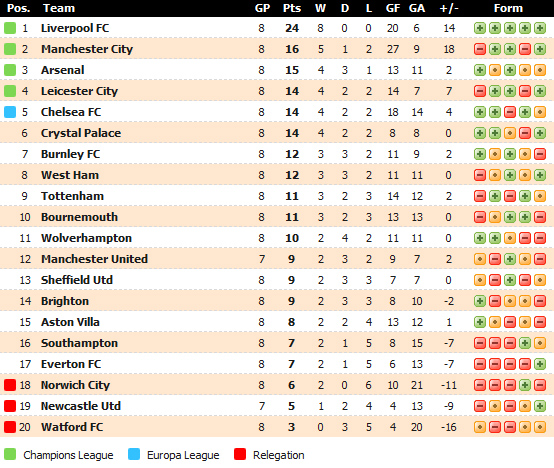The width and height of the screenshot is (554, 468).
Task: Sort table by Pts column header
Action: (x=292, y=8)
